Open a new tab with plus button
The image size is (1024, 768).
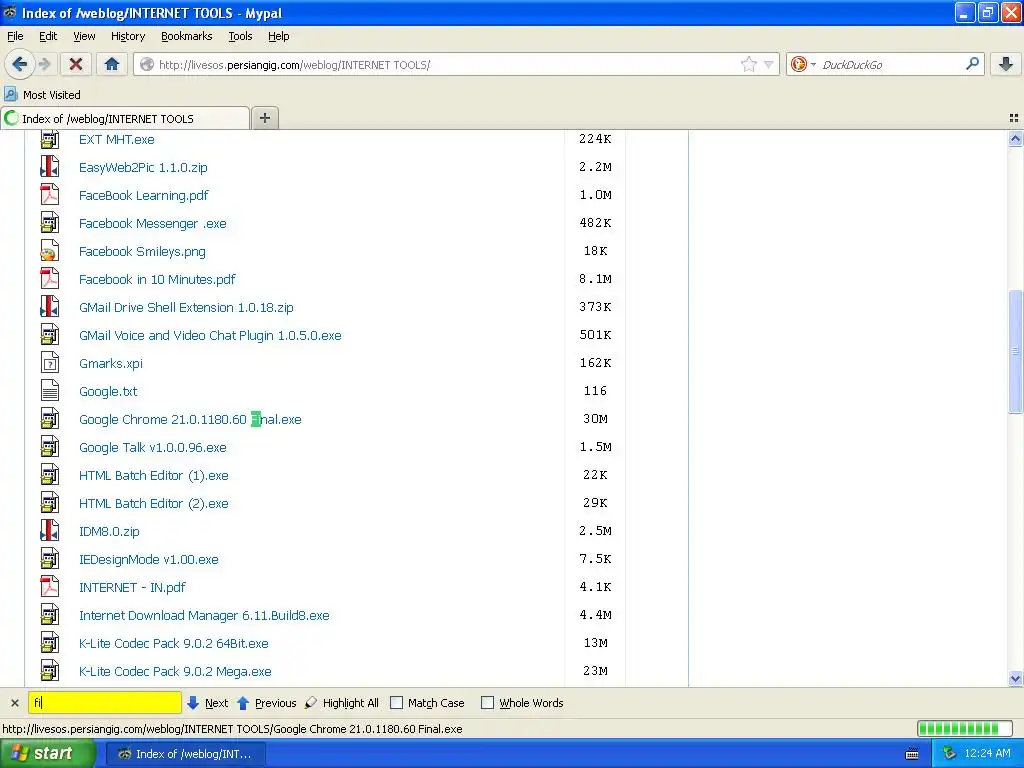264,118
